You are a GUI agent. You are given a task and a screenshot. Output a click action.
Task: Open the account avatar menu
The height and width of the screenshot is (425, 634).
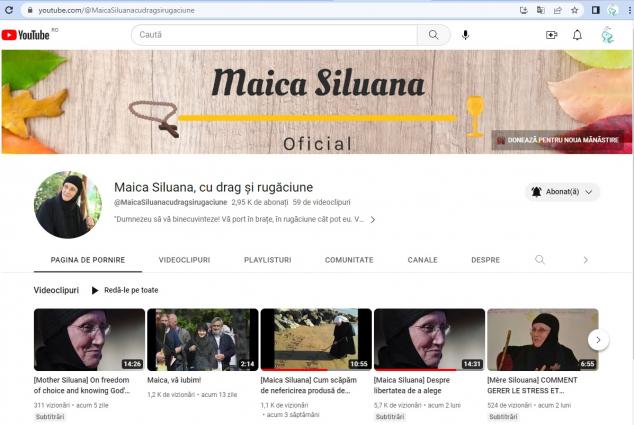tap(607, 35)
